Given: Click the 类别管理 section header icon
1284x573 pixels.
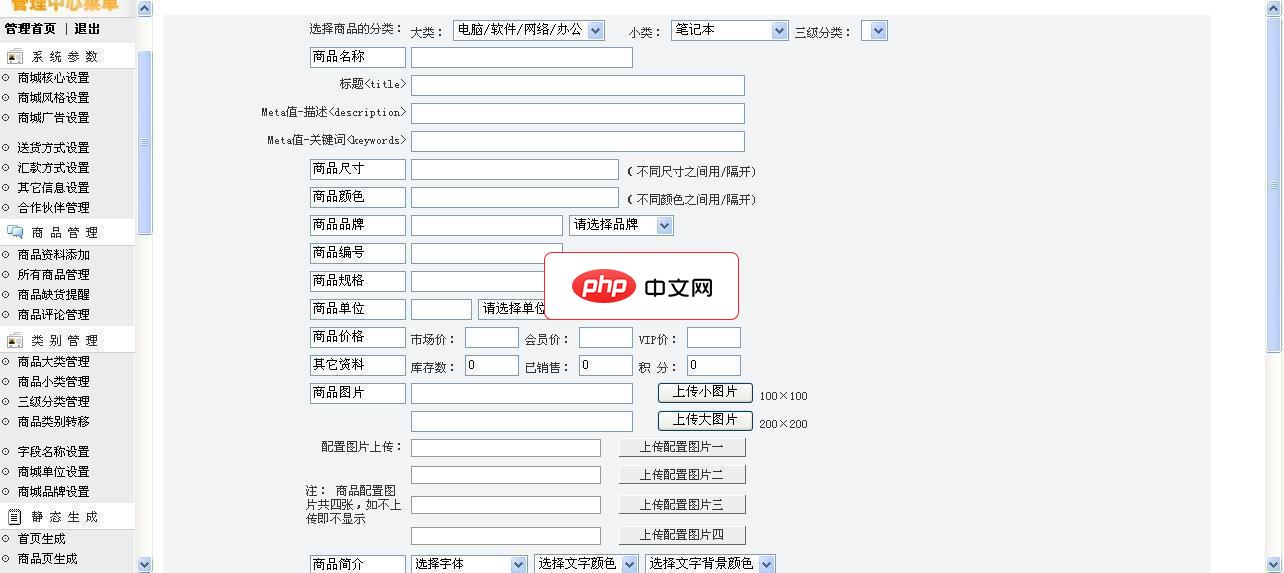Looking at the screenshot, I should tap(15, 341).
